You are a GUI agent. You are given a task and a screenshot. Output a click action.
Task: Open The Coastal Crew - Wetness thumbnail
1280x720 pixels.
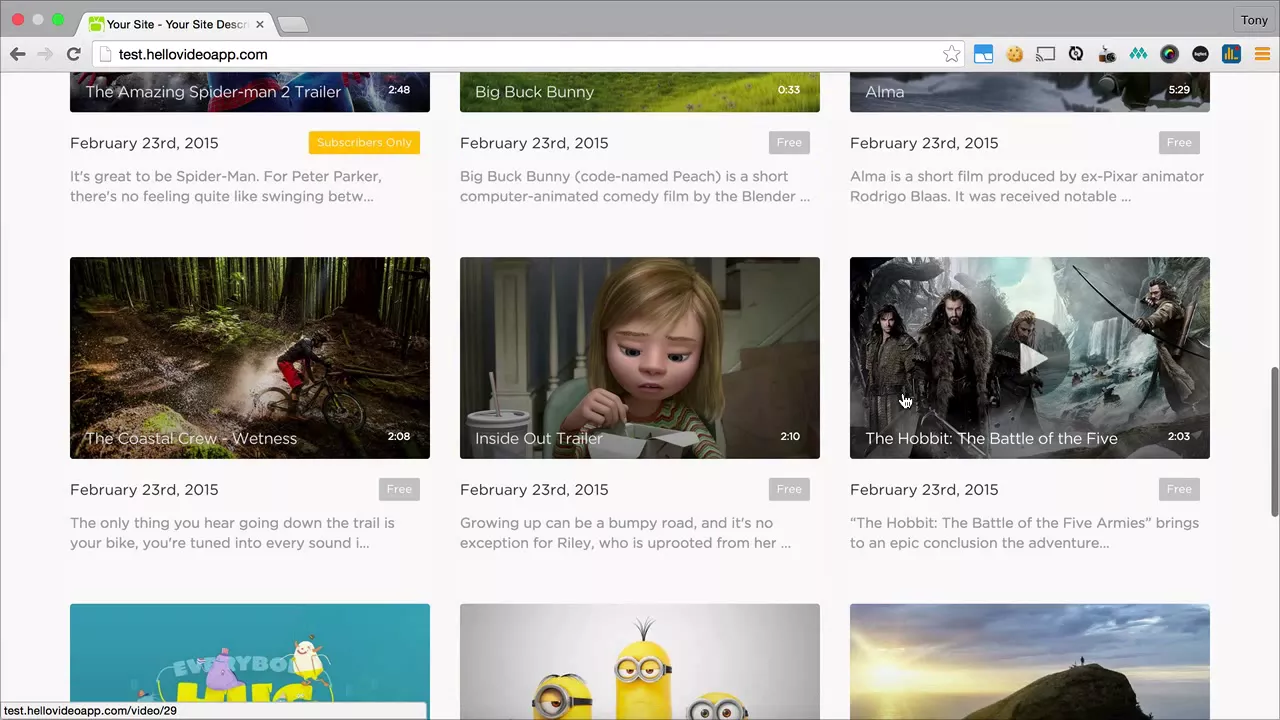pyautogui.click(x=250, y=358)
